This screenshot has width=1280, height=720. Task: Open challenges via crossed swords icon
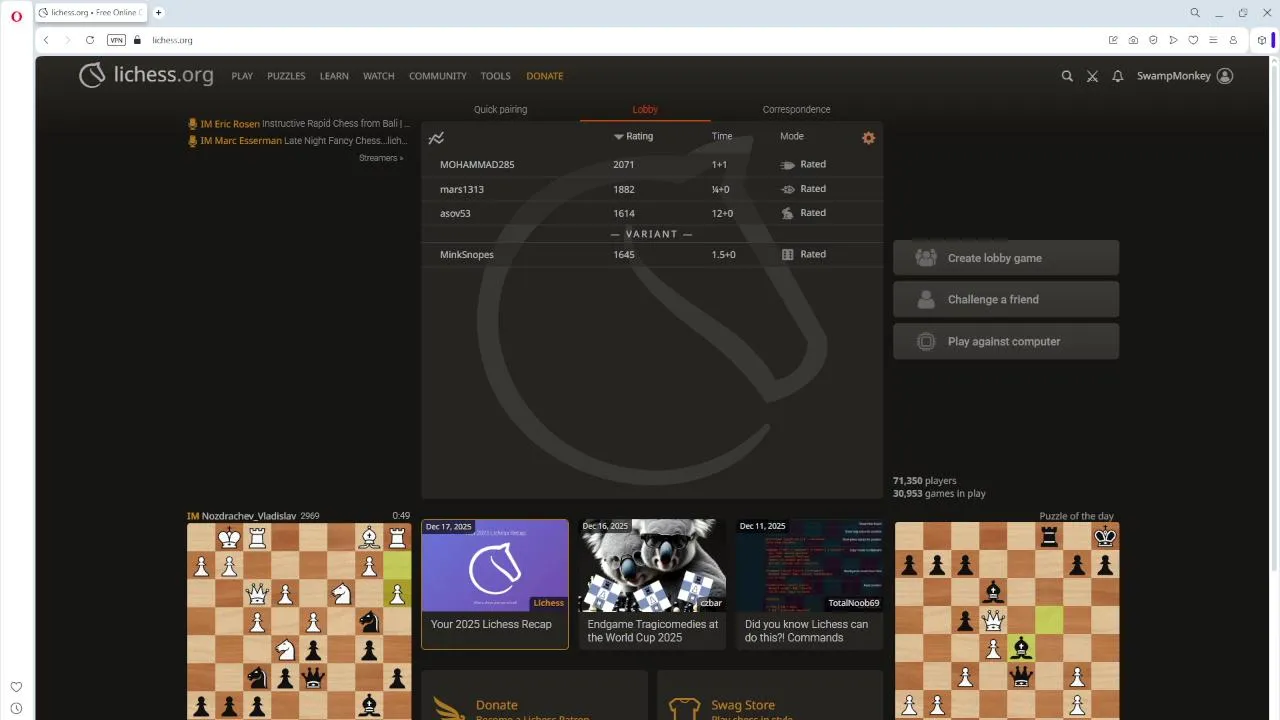click(1092, 76)
